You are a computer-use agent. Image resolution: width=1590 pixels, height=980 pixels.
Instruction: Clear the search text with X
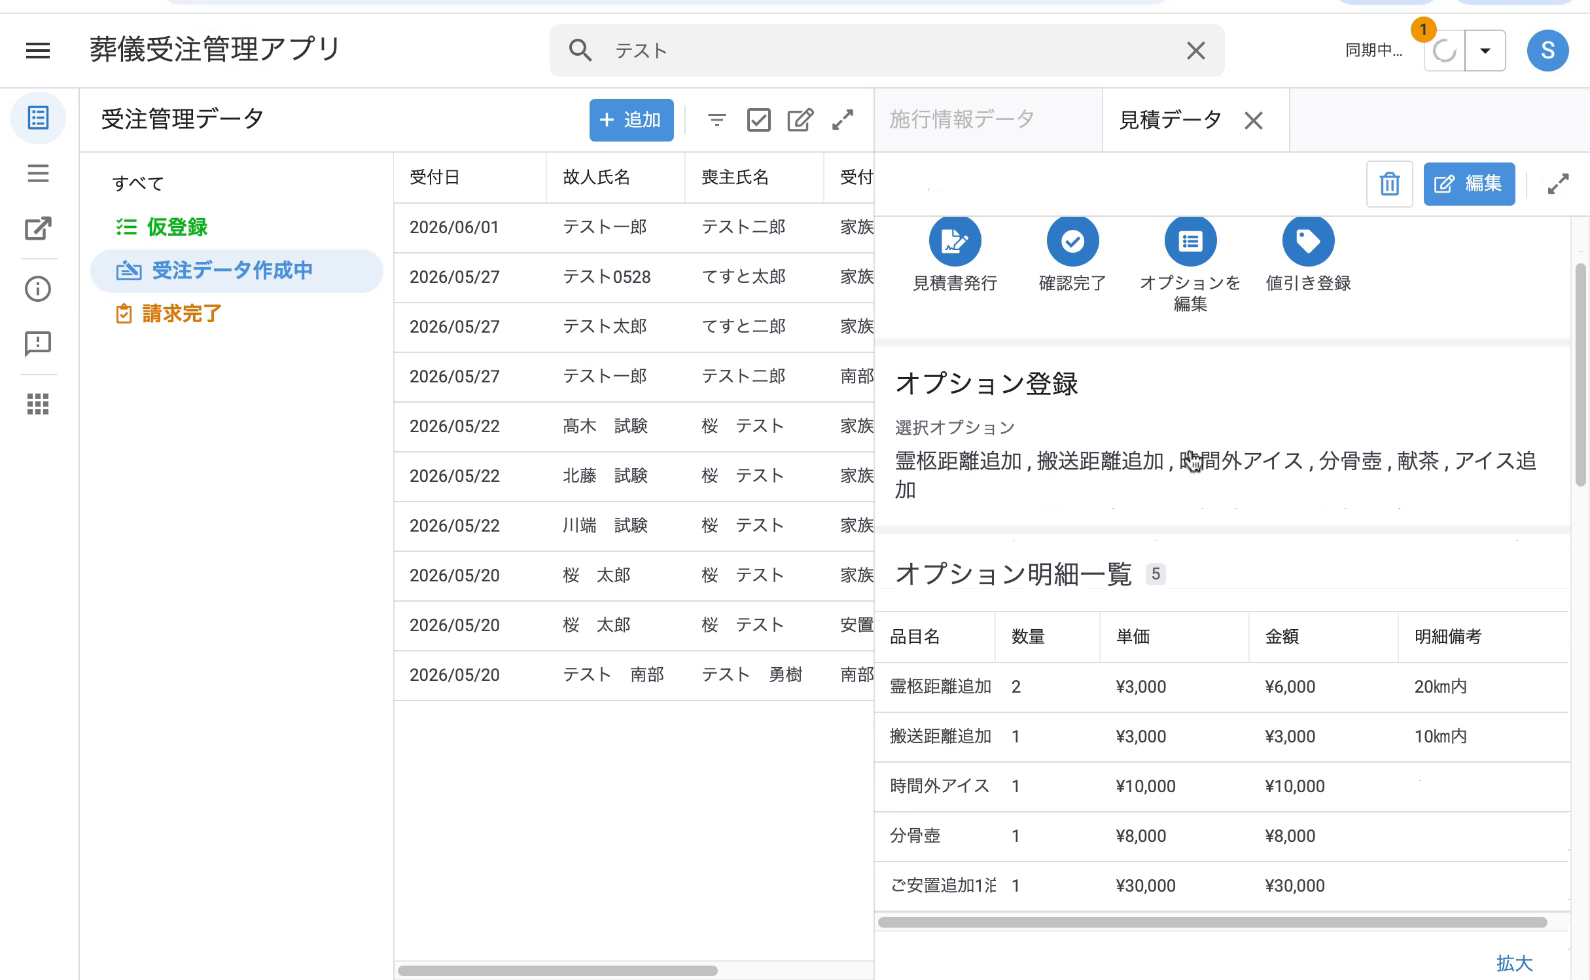(1196, 50)
